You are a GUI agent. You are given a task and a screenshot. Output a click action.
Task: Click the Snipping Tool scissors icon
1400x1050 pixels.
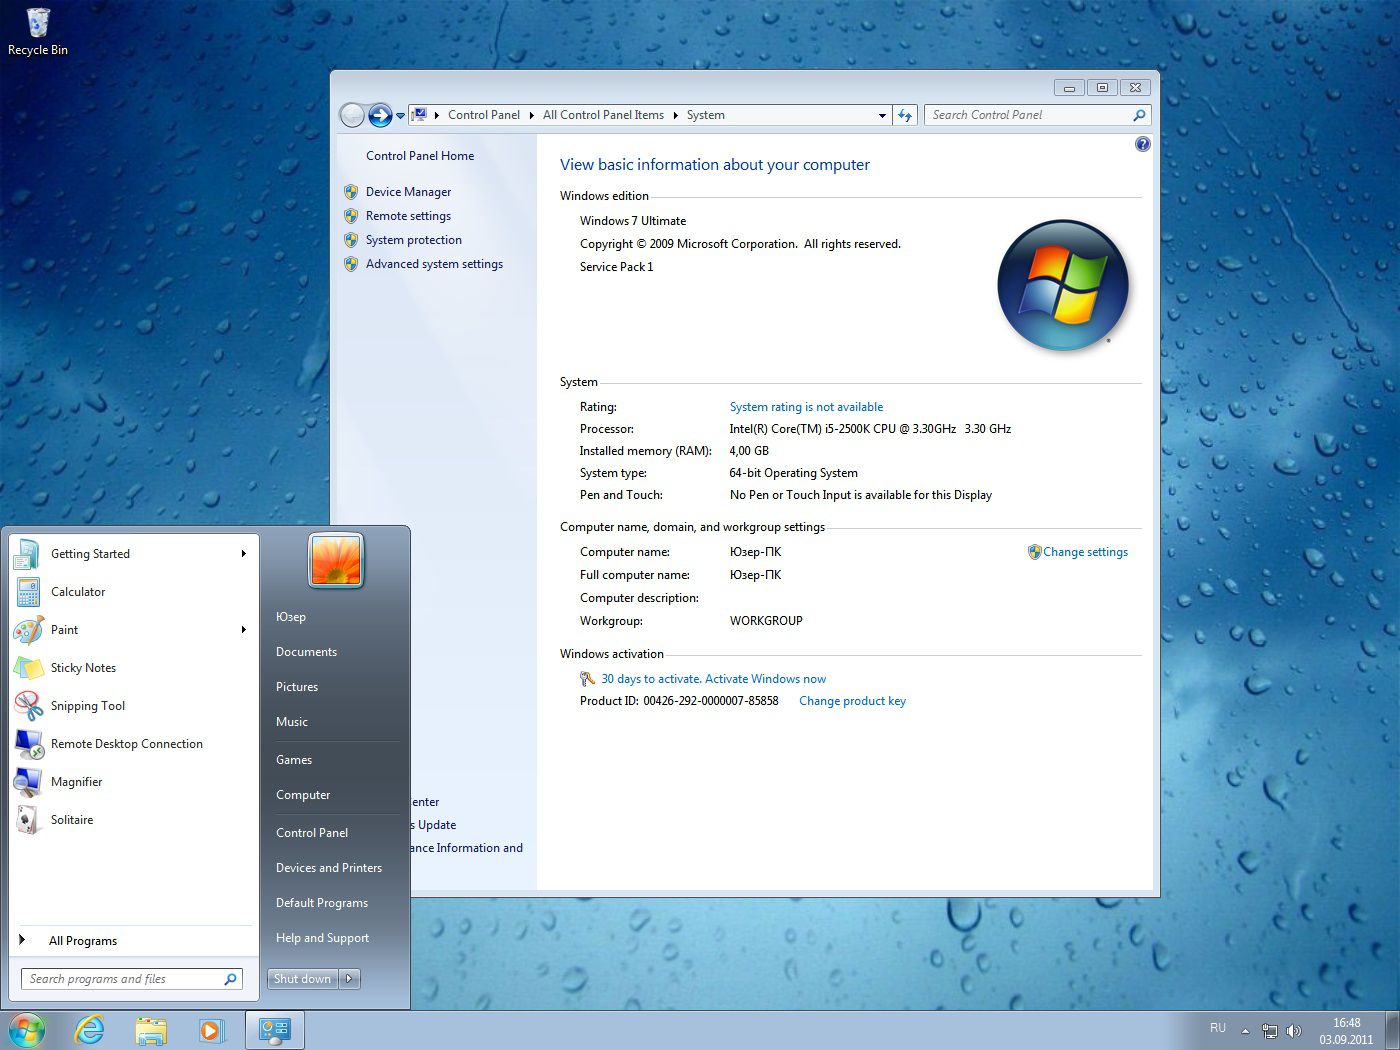[x=28, y=706]
